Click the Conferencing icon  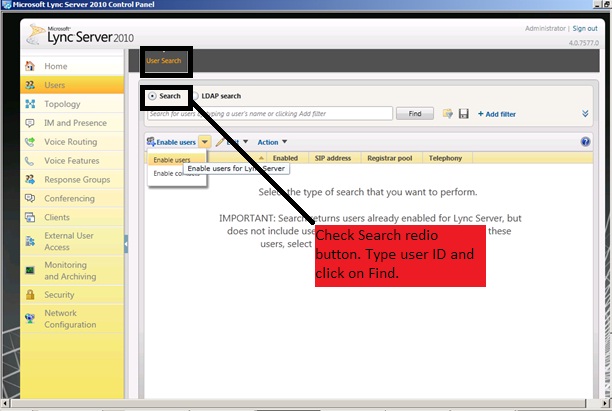(30, 198)
